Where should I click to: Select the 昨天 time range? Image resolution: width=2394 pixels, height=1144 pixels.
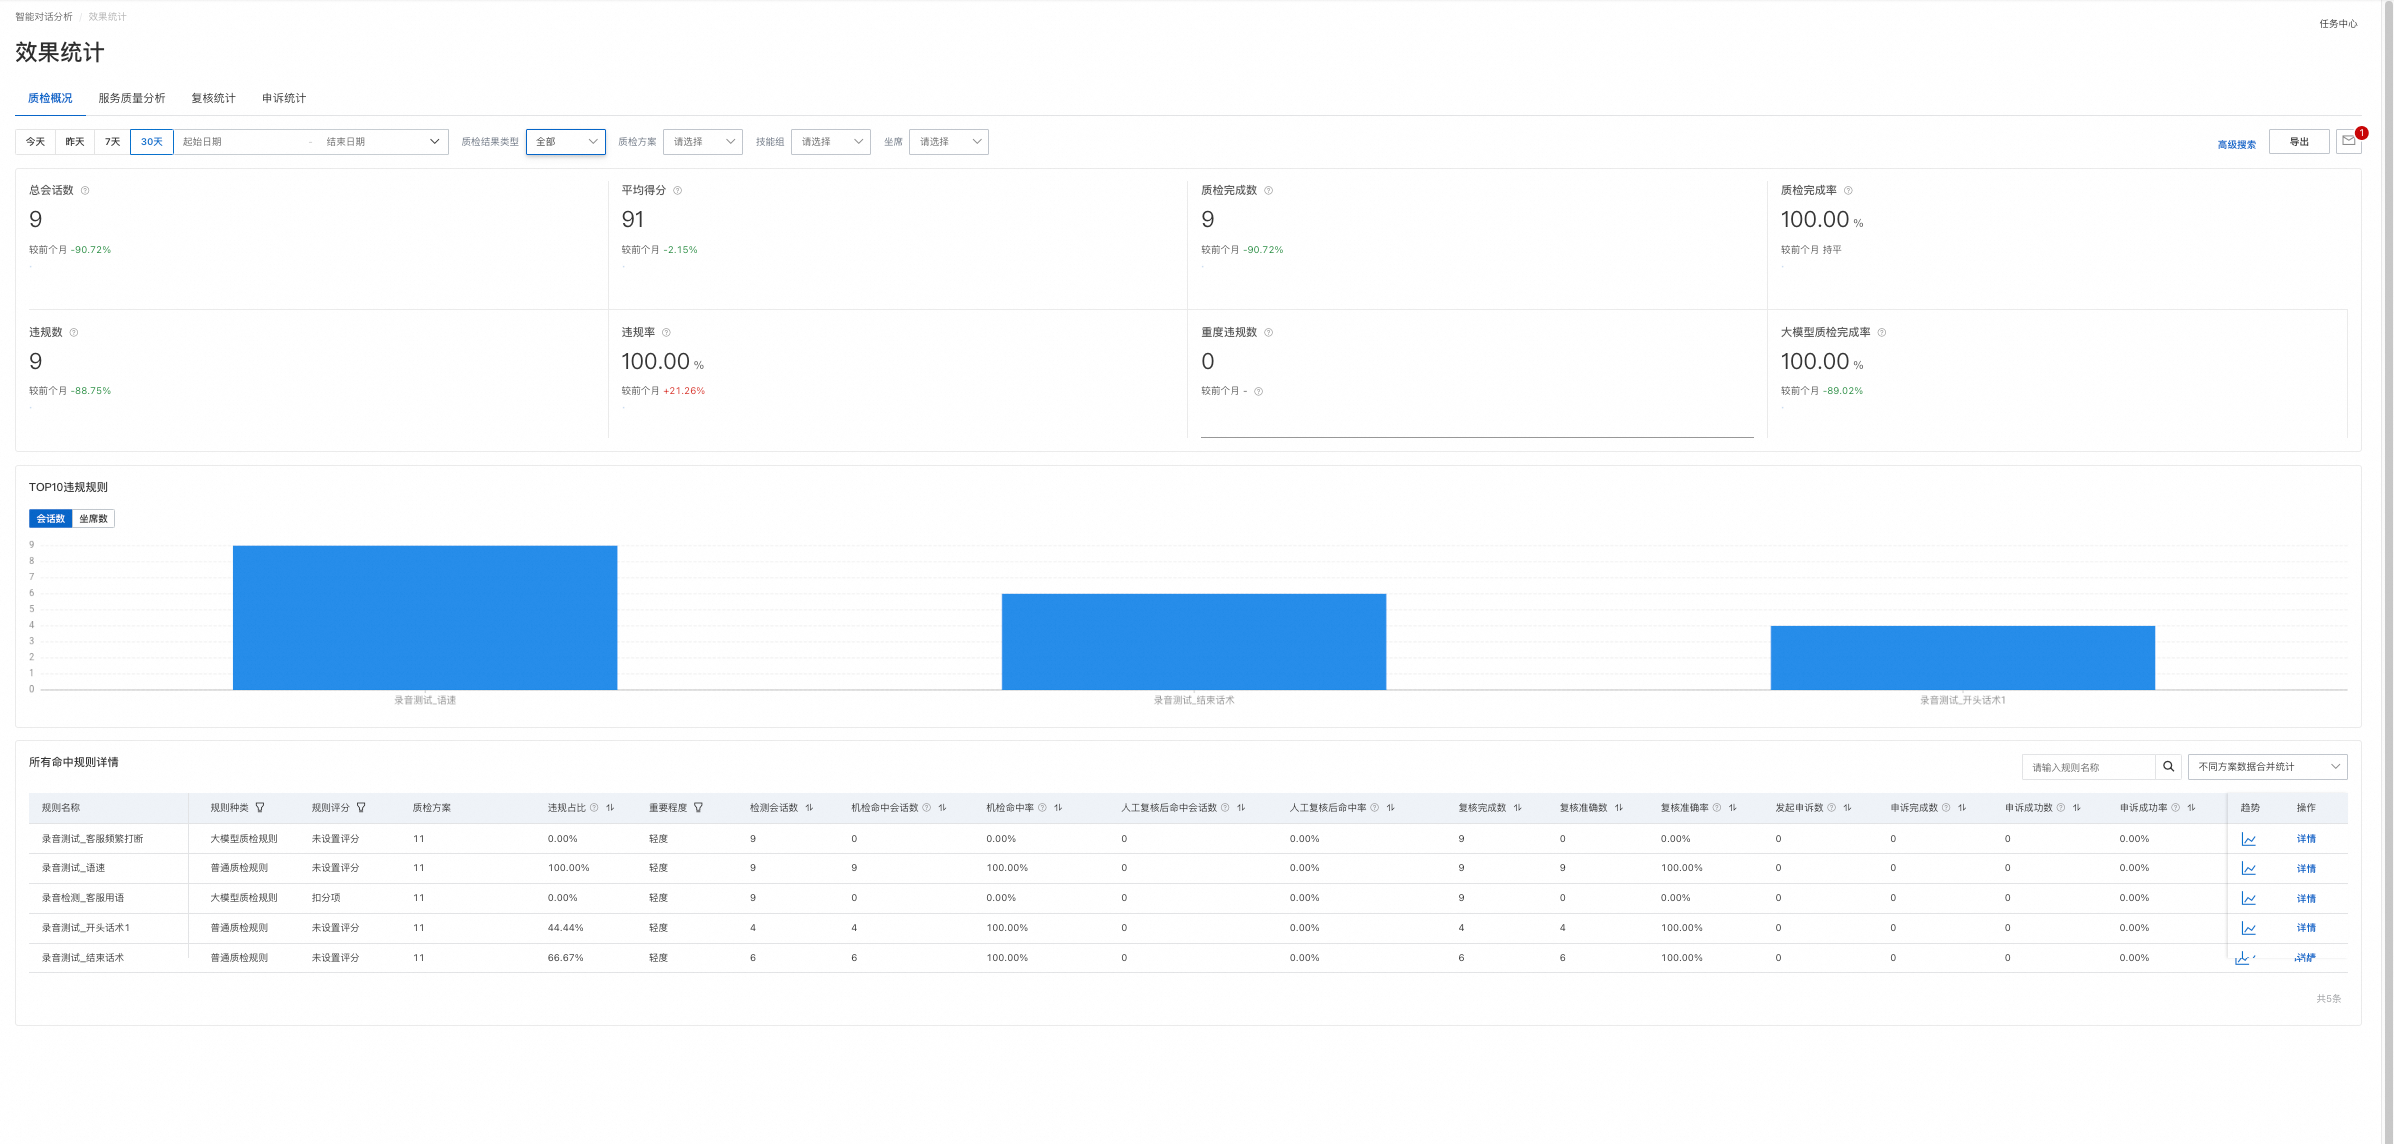(75, 142)
